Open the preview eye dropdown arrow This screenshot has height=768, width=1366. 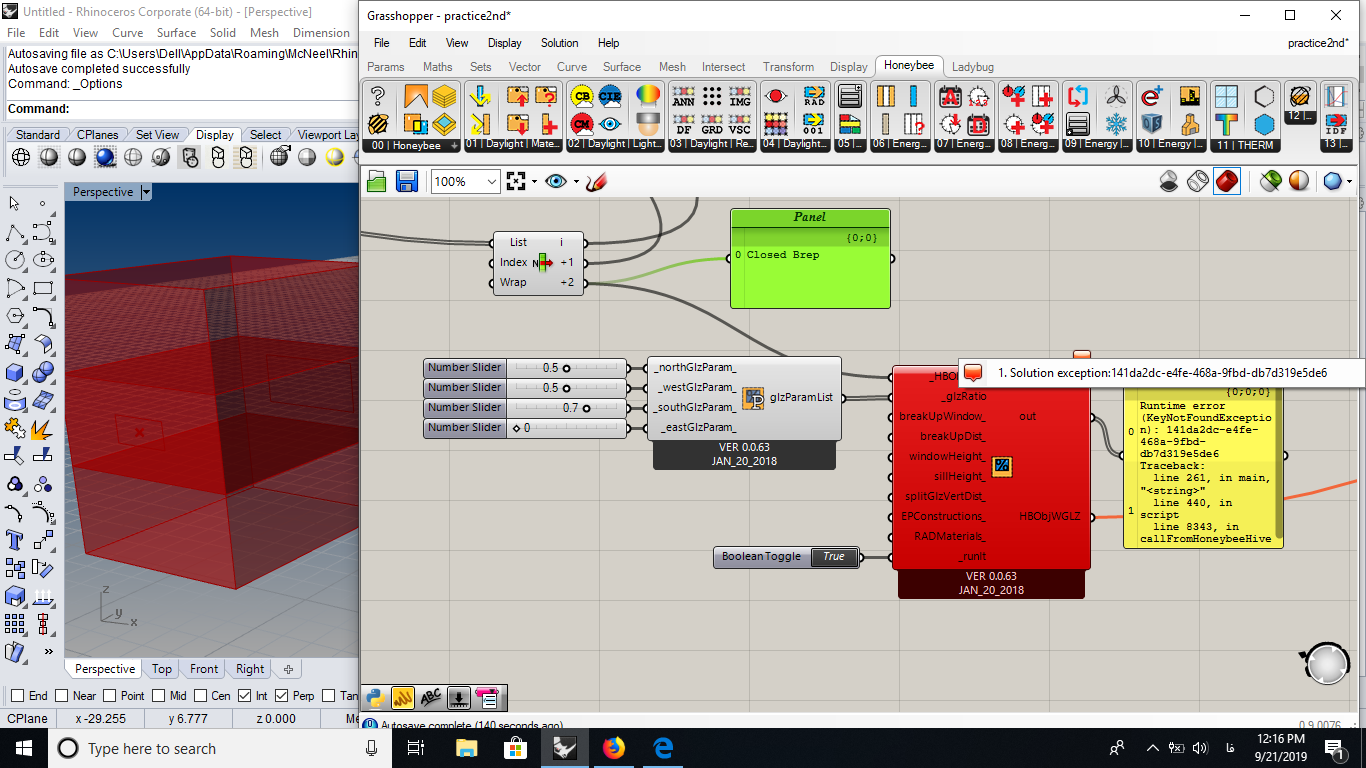574,181
